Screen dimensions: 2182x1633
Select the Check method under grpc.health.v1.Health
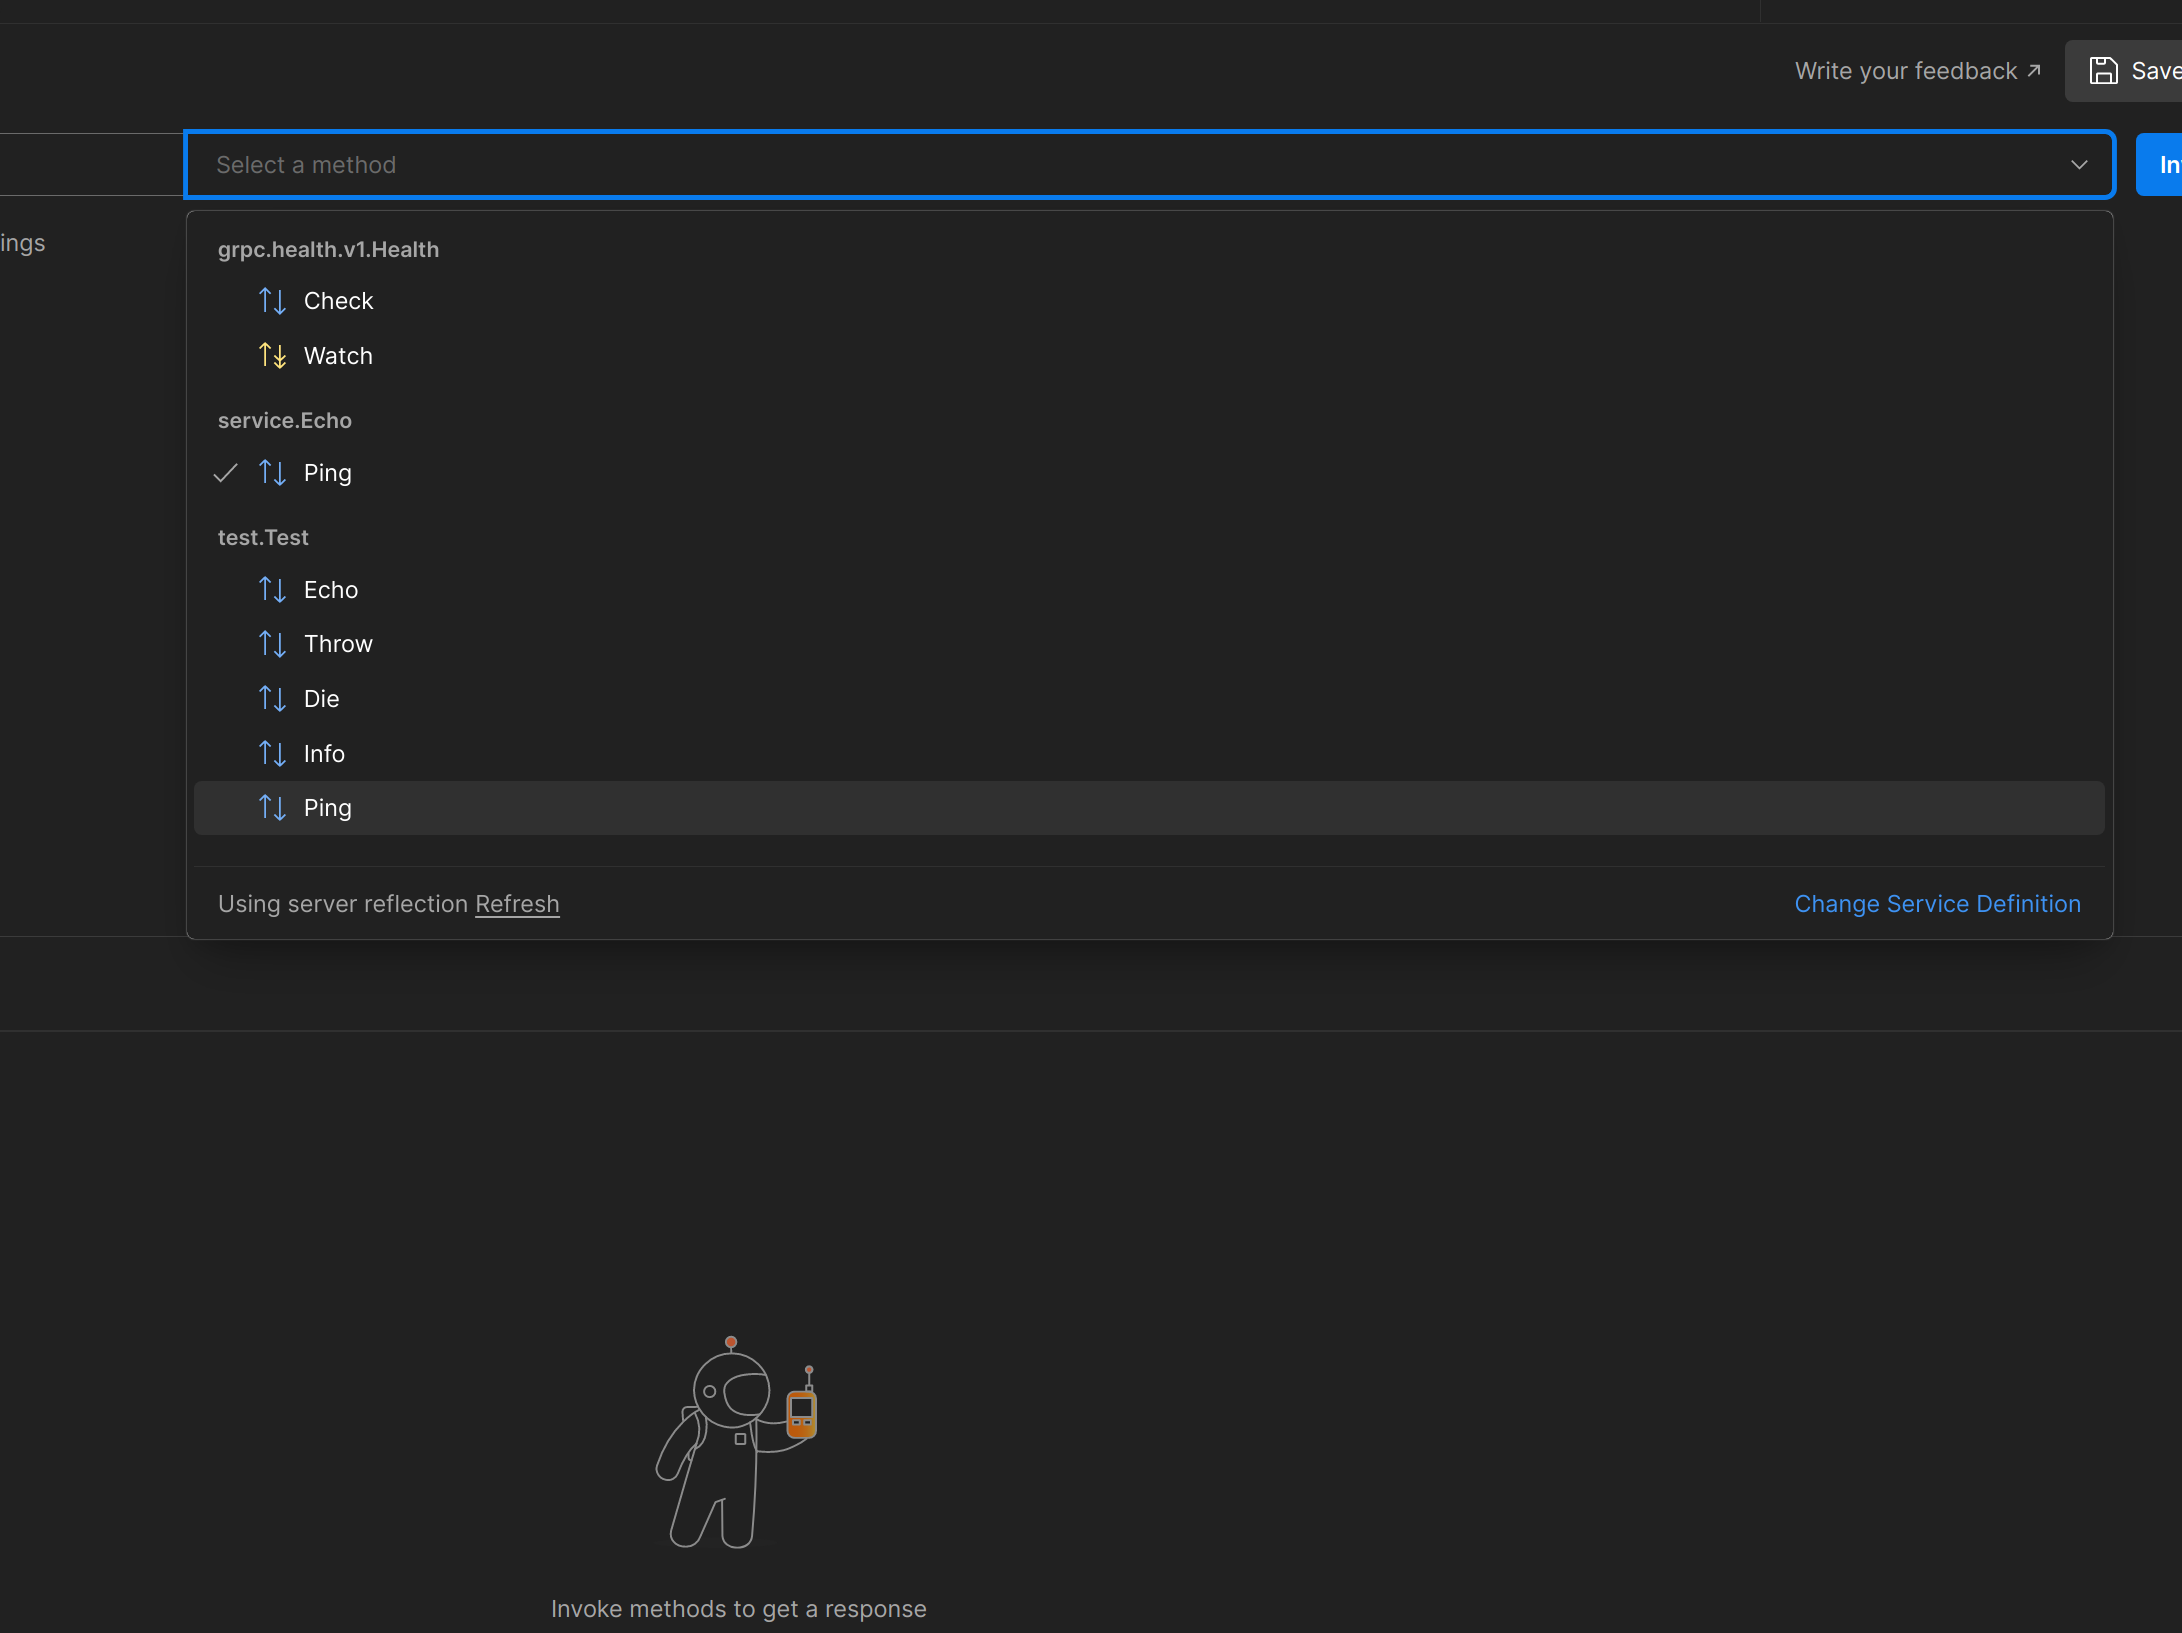[338, 301]
